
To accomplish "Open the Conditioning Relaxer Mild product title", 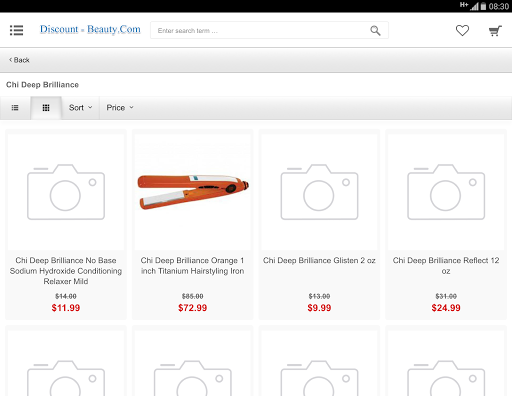I will [x=66, y=271].
